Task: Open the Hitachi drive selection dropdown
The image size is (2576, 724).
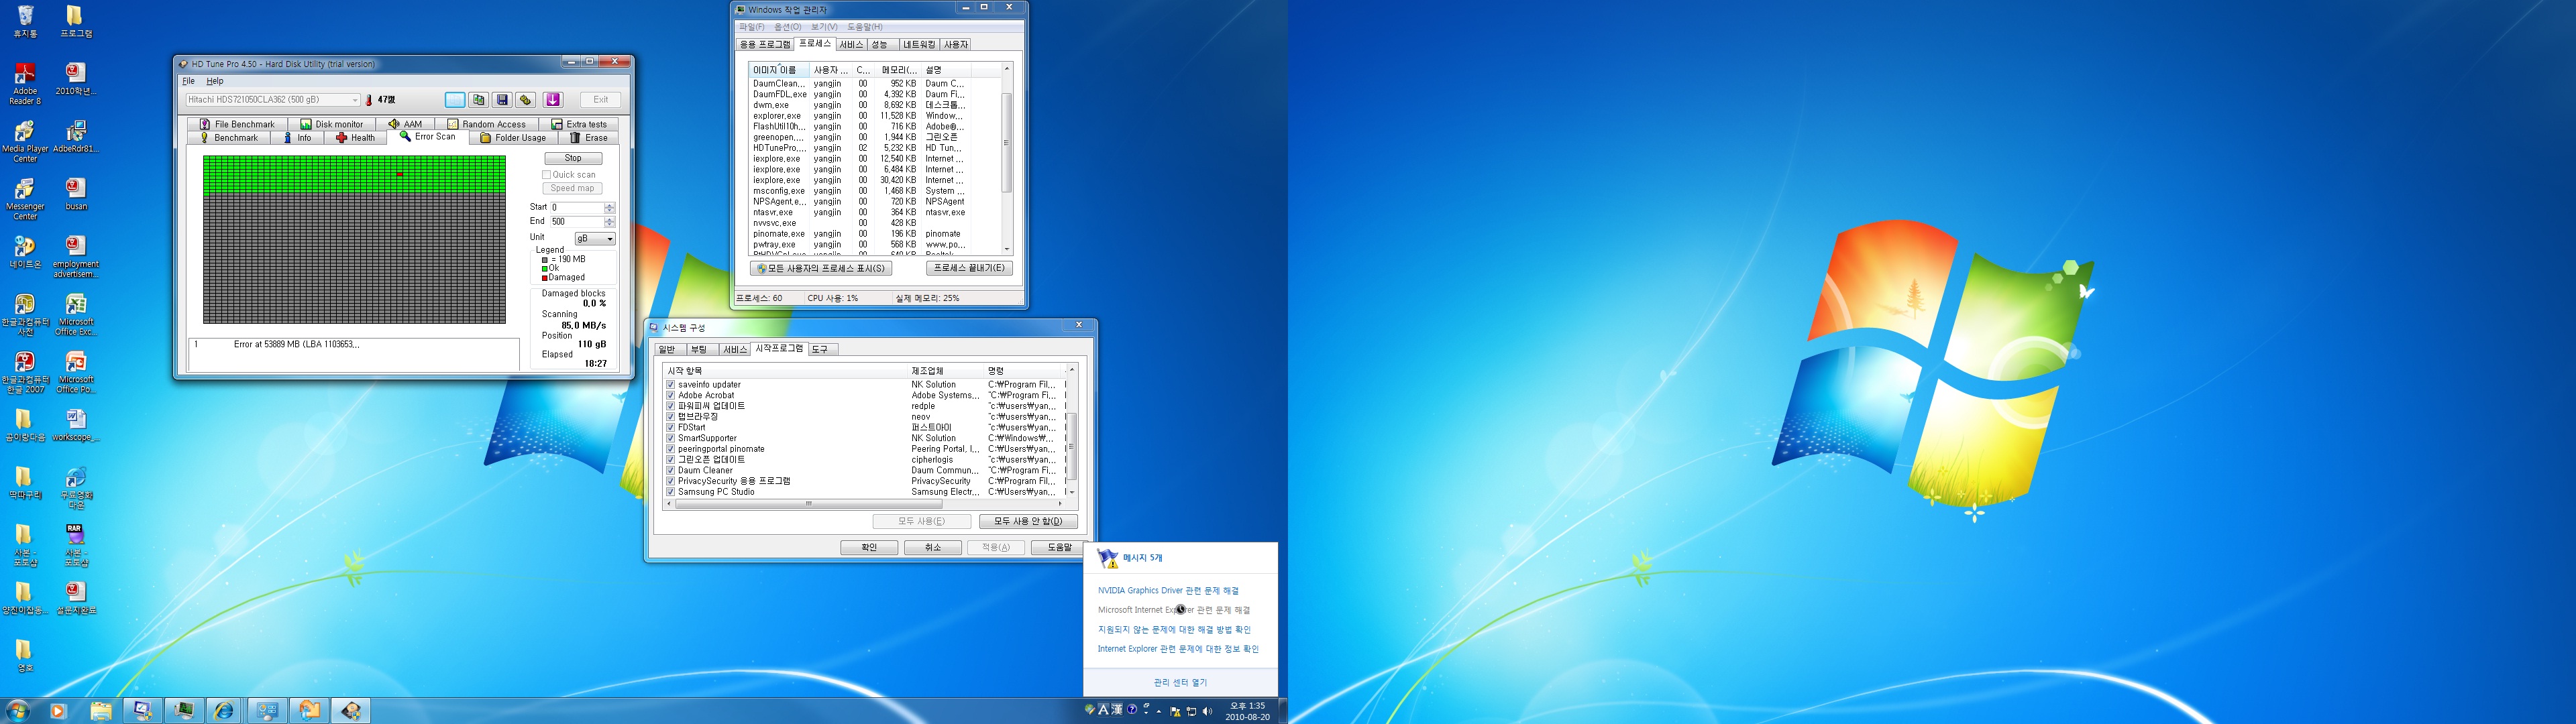Action: tap(272, 100)
